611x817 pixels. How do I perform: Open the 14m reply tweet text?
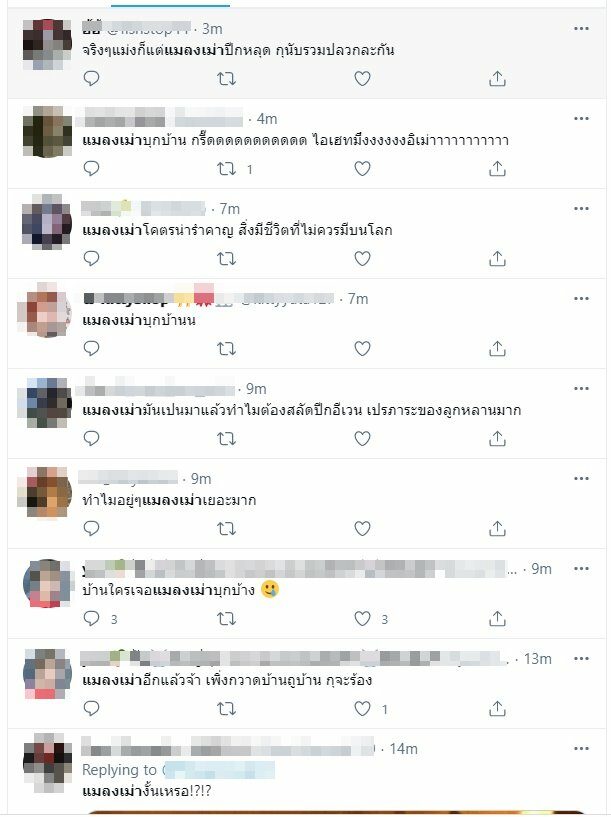(147, 791)
